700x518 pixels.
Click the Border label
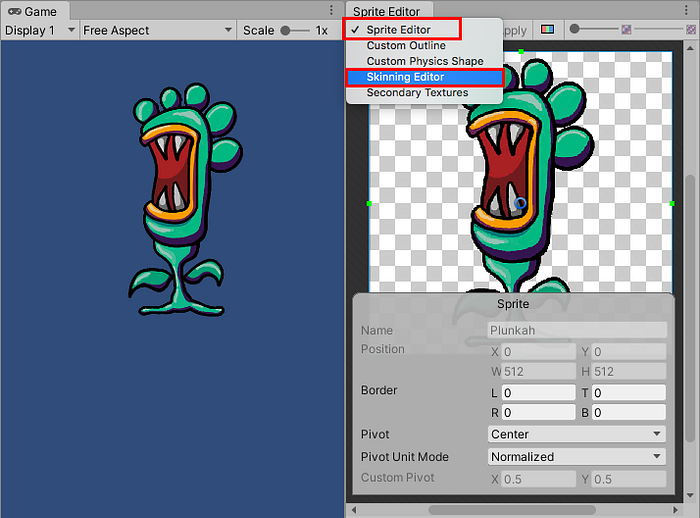[x=379, y=390]
